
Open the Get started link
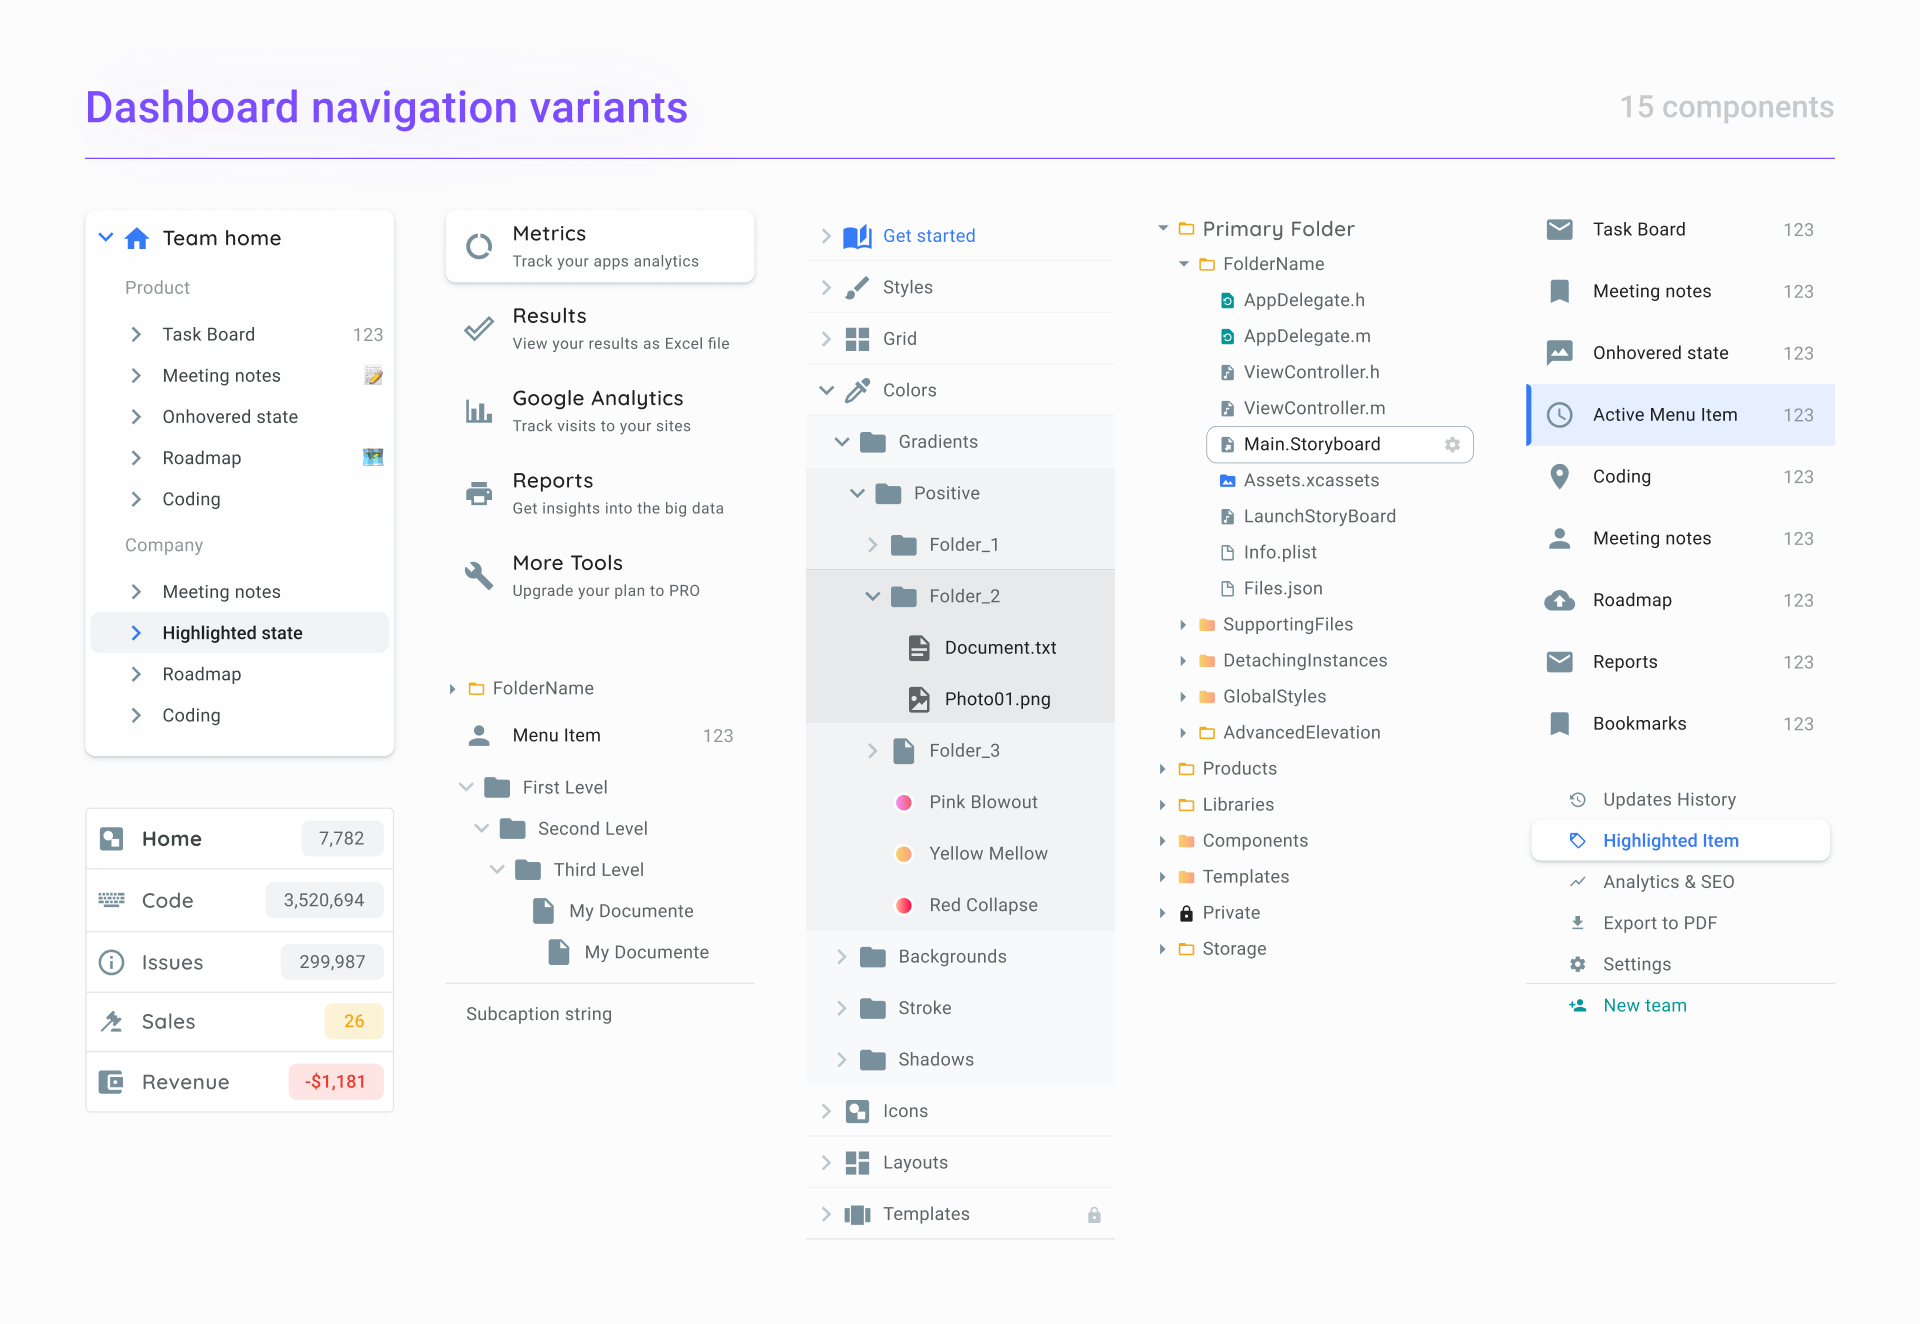click(x=929, y=236)
